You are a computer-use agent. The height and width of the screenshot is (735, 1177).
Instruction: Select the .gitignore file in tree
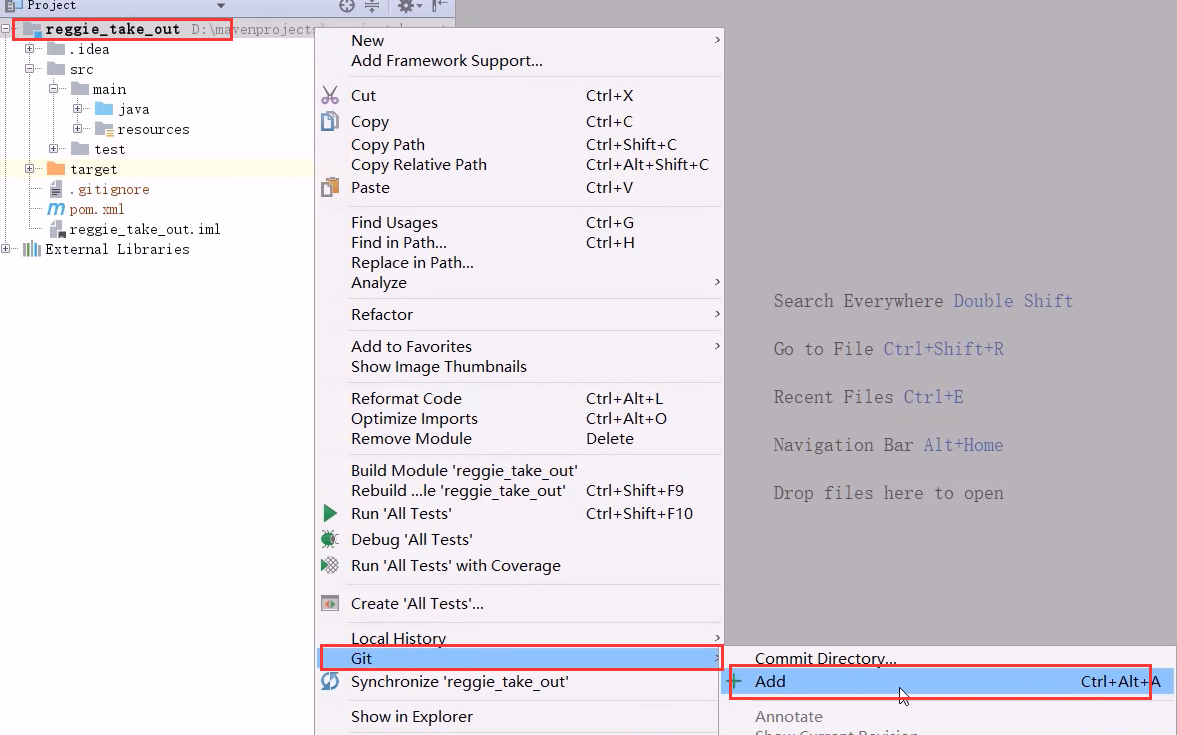coord(109,189)
